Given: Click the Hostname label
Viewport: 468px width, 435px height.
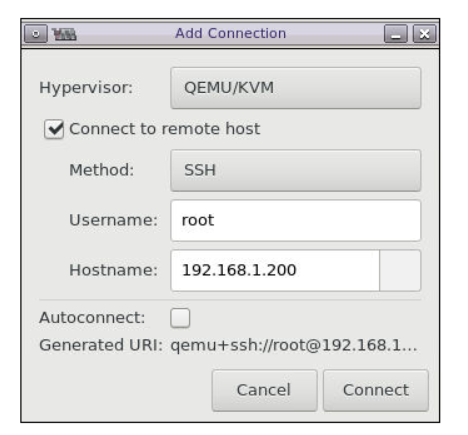Looking at the screenshot, I should pyautogui.click(x=113, y=270).
